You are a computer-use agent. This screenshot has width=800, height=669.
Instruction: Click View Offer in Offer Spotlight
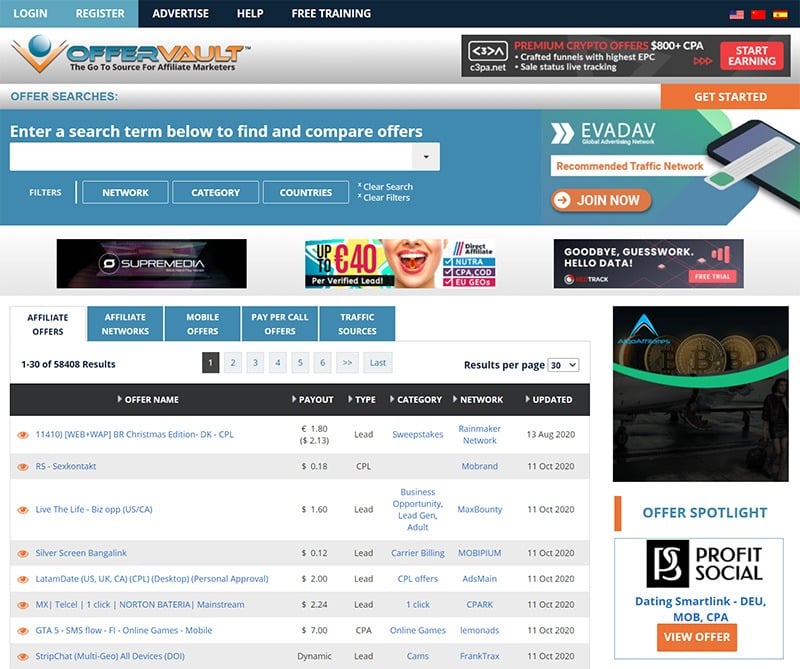[696, 637]
